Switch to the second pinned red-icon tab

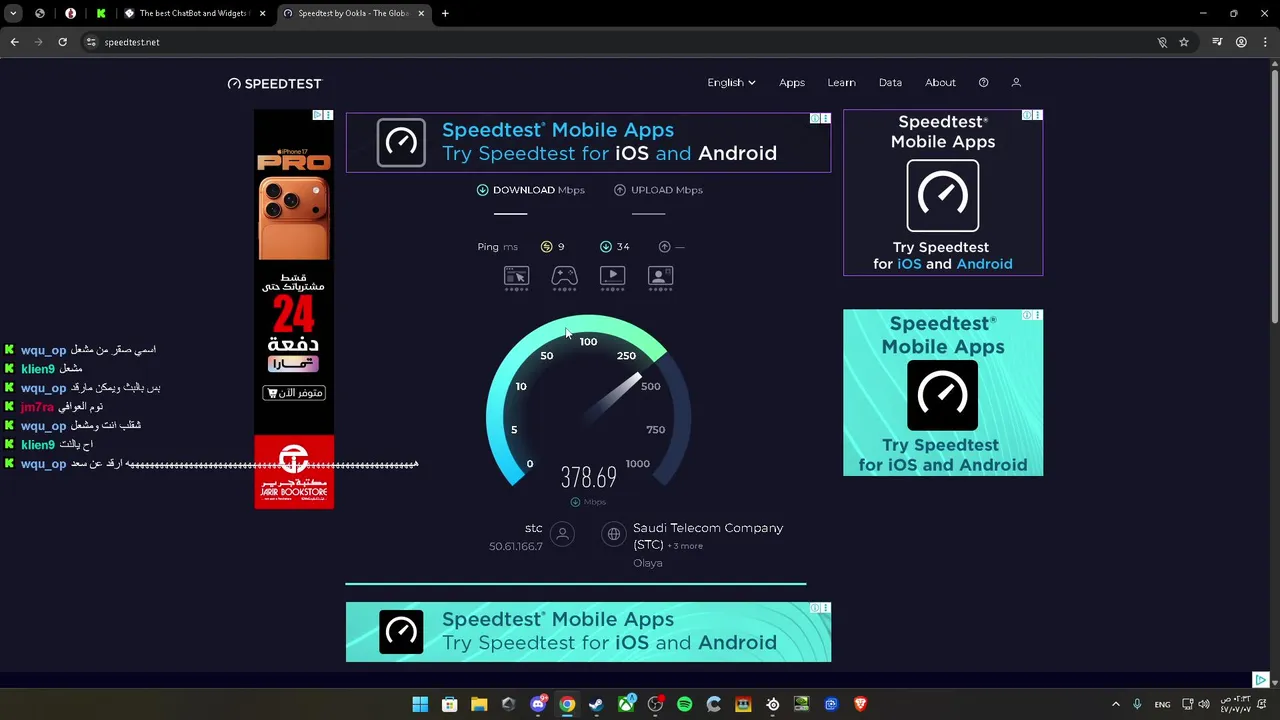pyautogui.click(x=70, y=13)
